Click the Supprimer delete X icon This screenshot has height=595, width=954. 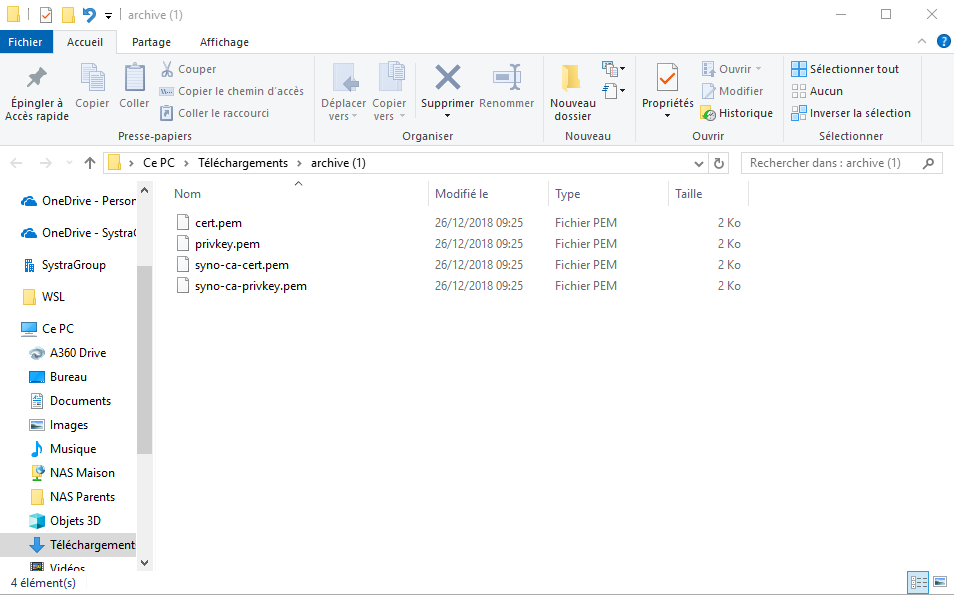click(447, 78)
